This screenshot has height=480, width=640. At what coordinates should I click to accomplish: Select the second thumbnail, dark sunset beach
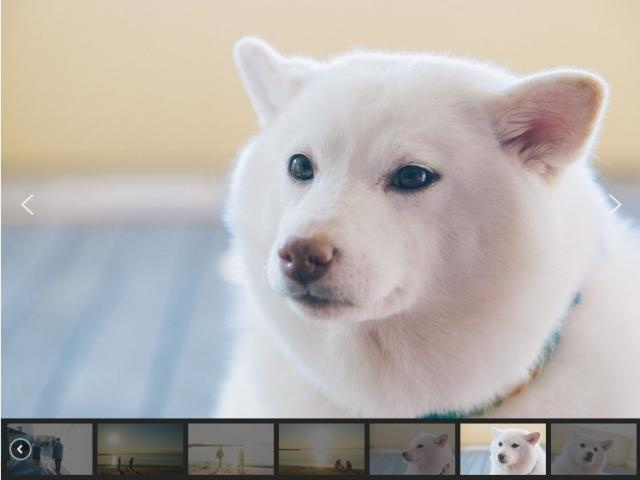140,449
